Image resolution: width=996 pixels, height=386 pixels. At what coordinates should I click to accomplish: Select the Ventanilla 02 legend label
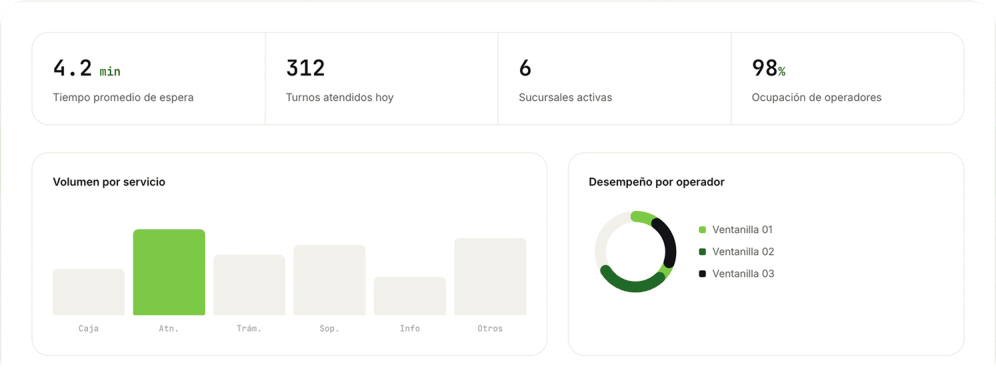pyautogui.click(x=743, y=252)
